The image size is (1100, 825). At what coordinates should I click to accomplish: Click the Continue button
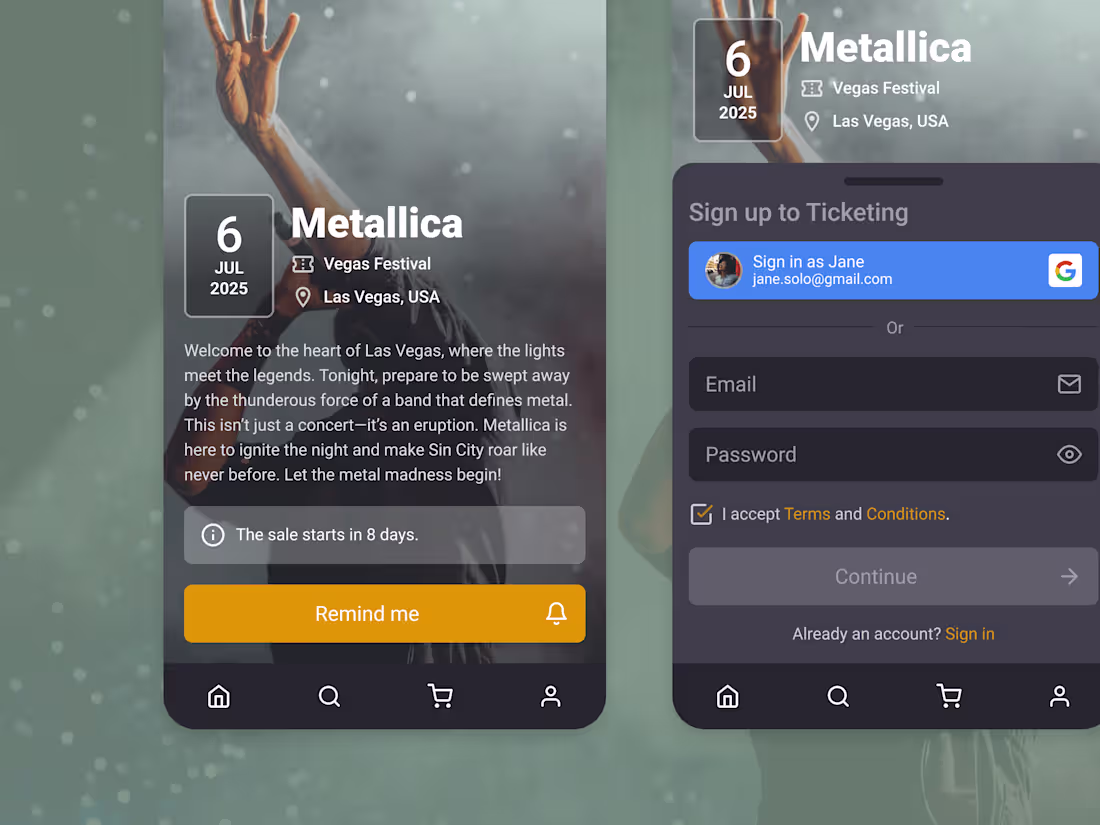893,577
